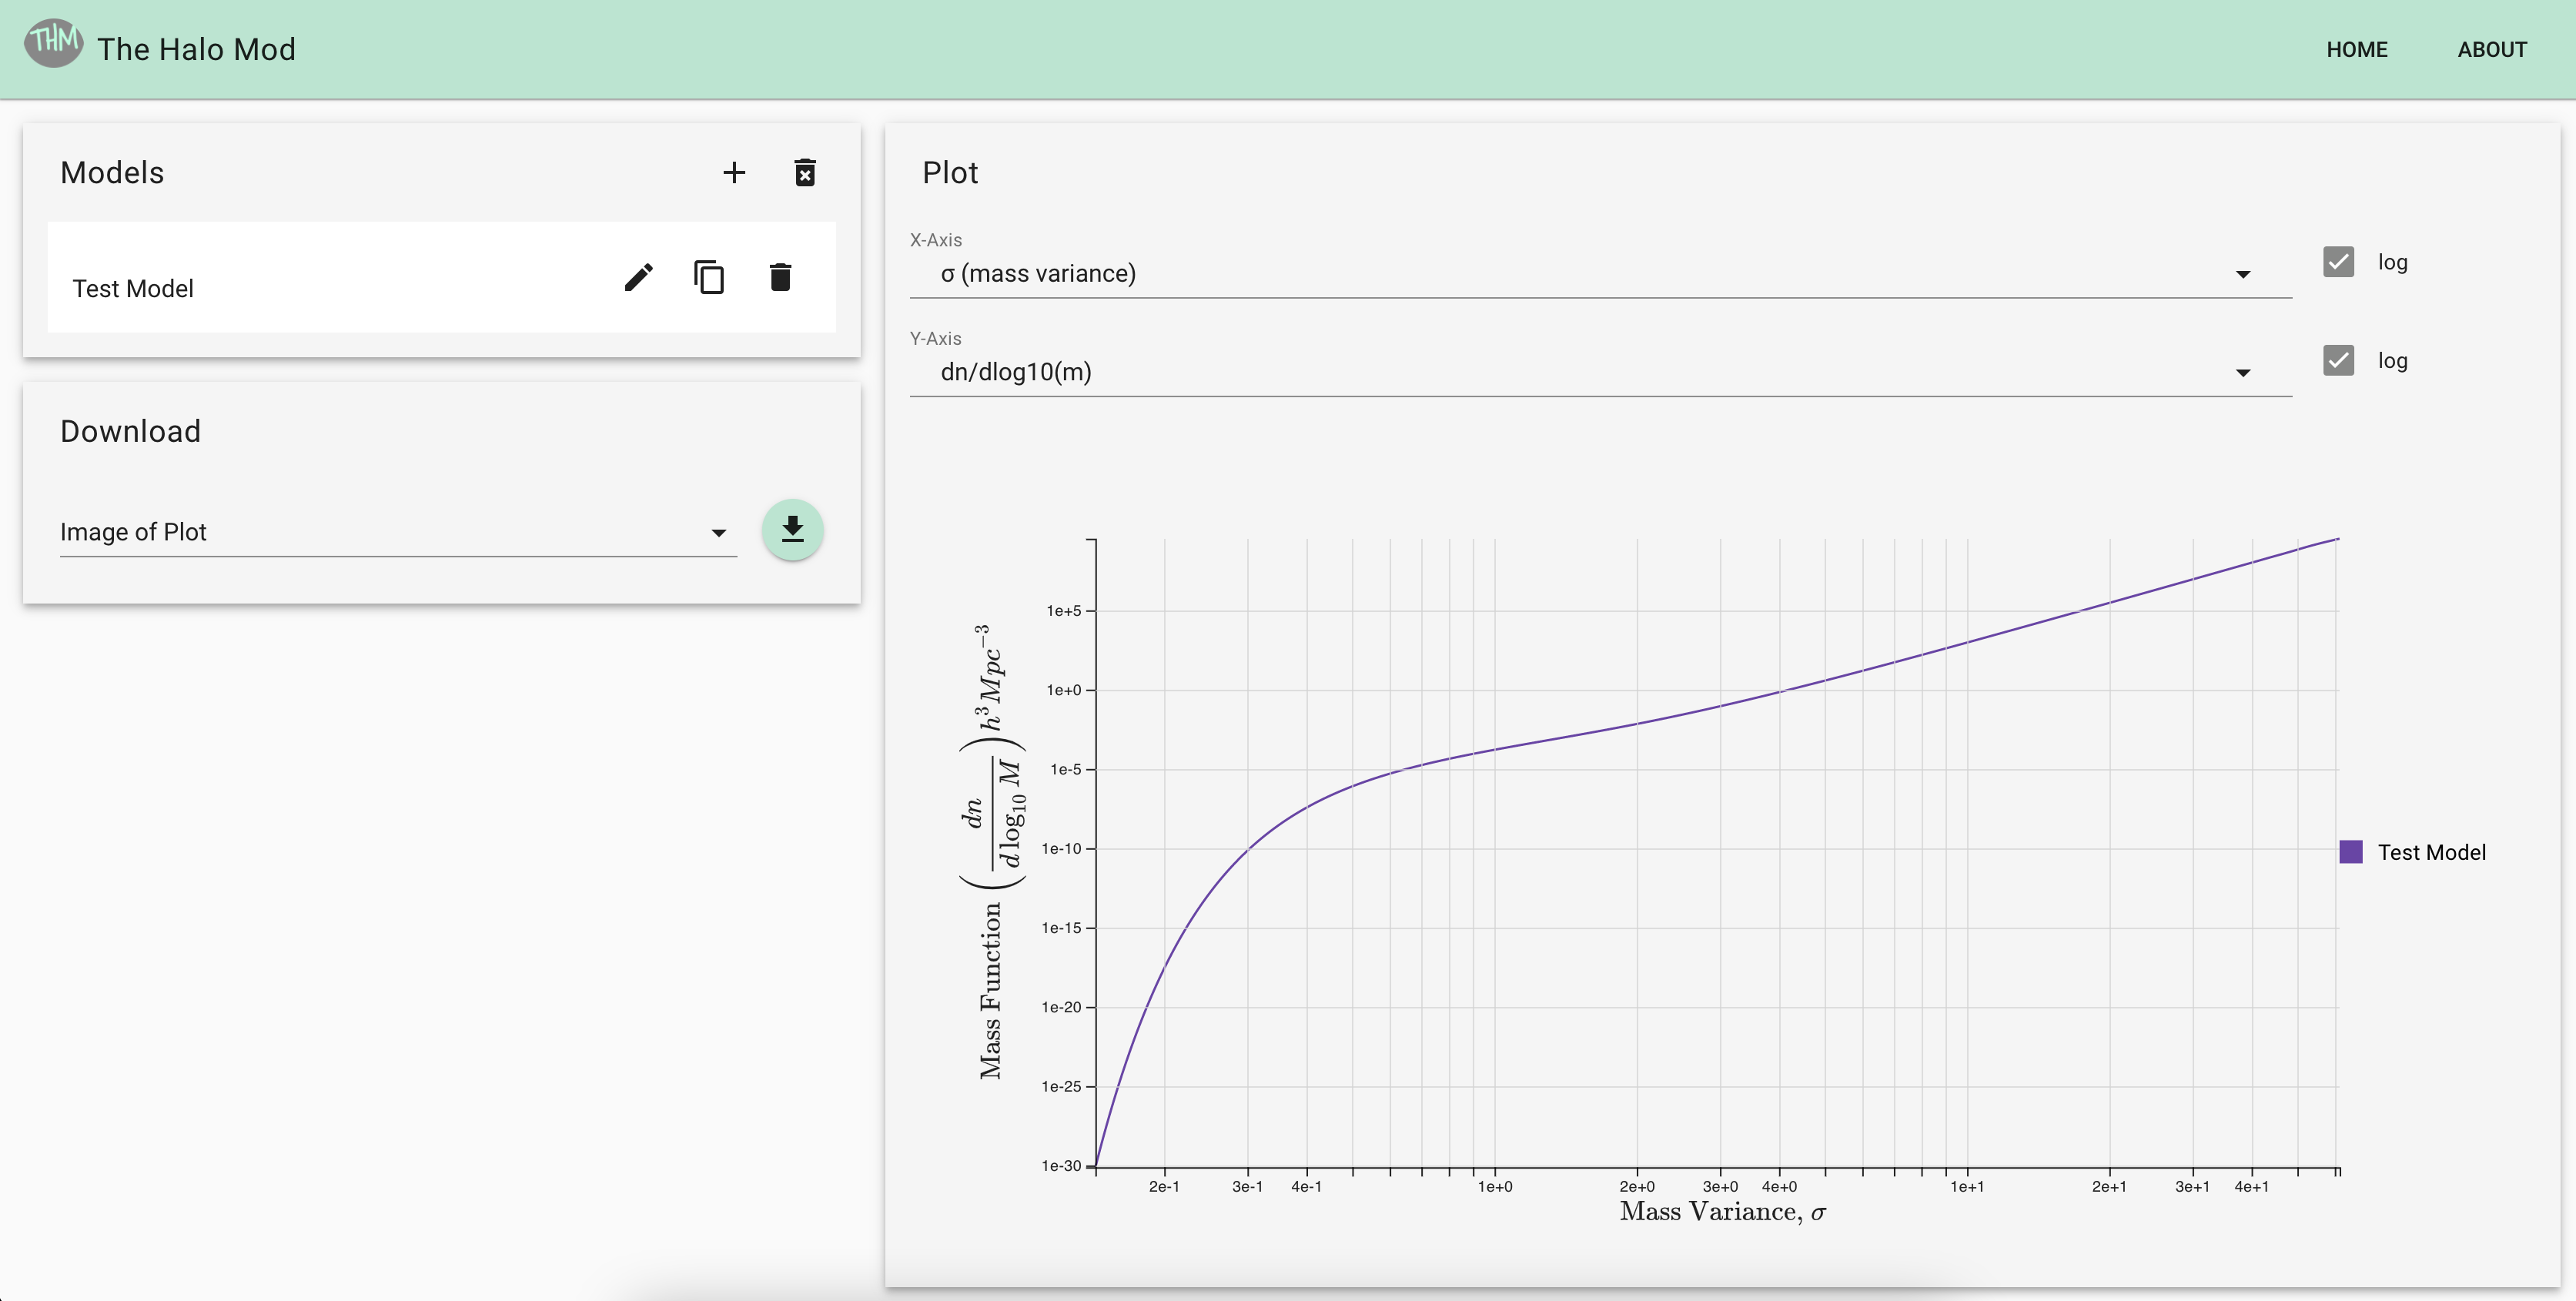The width and height of the screenshot is (2576, 1301).
Task: Click the purple Test Model legend swatch
Action: pyautogui.click(x=2351, y=852)
